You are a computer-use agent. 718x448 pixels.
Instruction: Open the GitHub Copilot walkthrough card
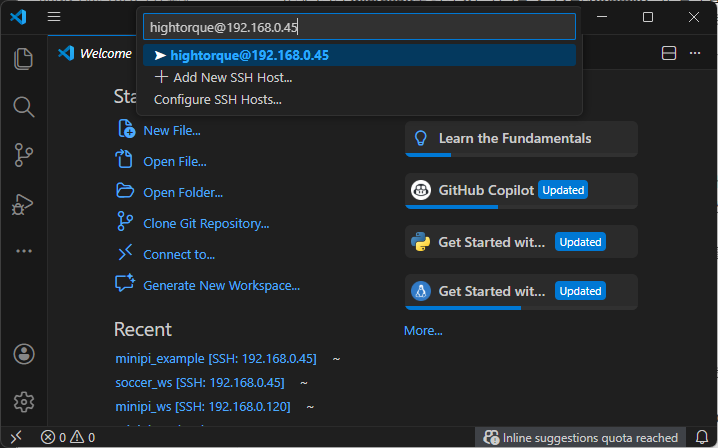pyautogui.click(x=521, y=191)
